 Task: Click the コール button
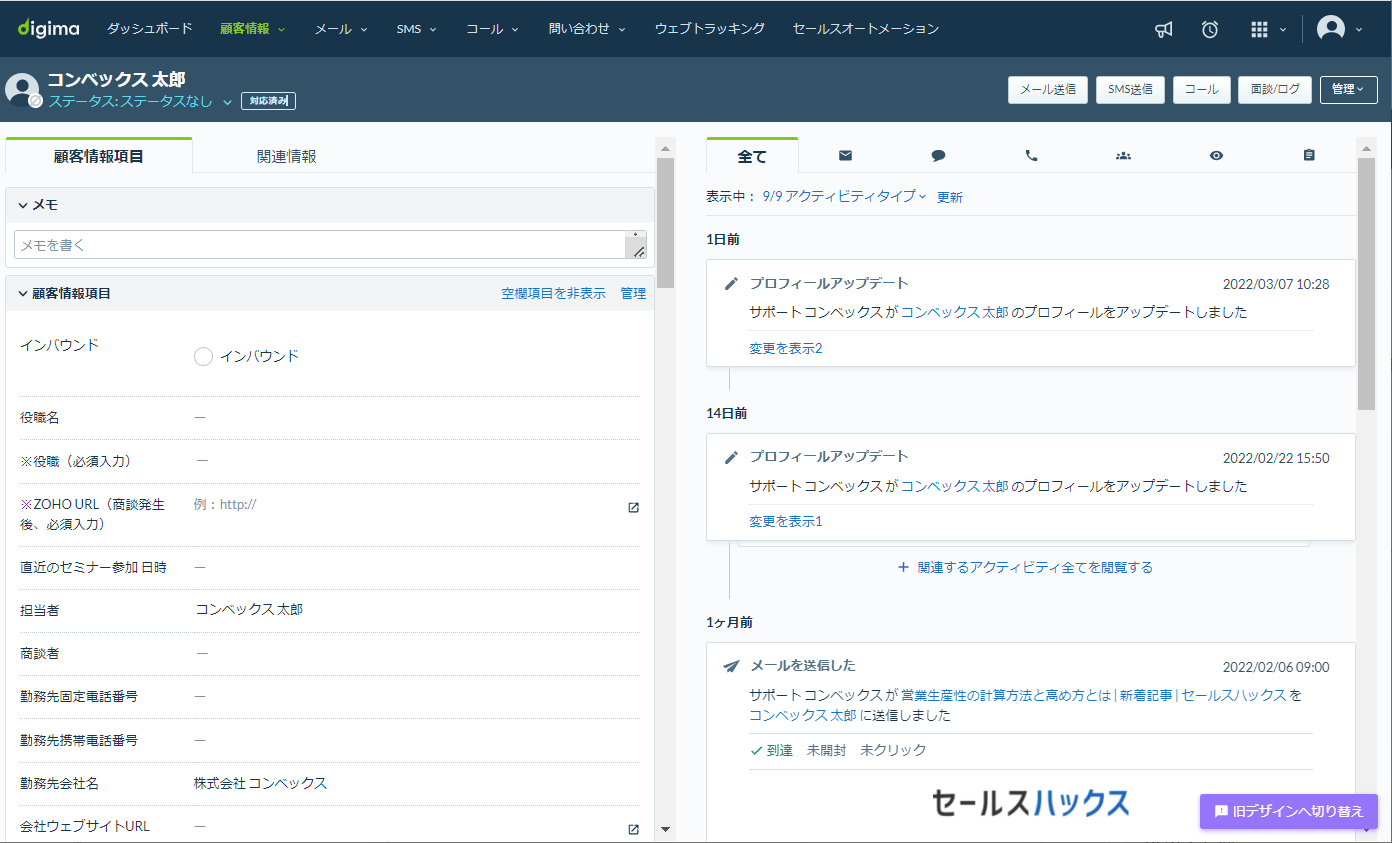click(x=1201, y=89)
